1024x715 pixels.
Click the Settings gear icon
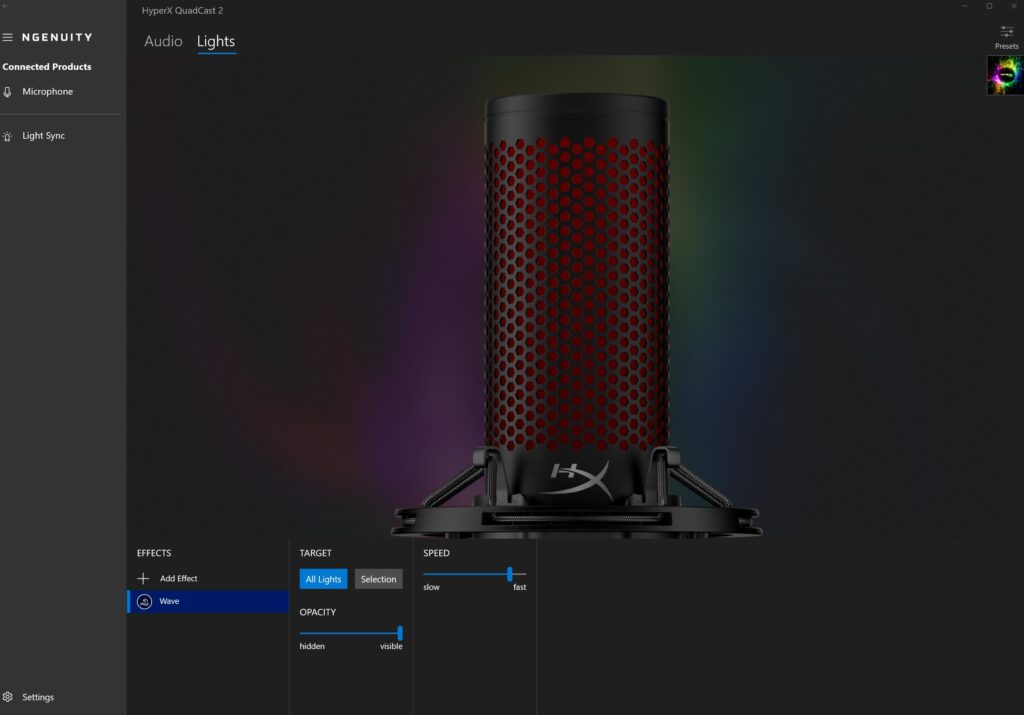[x=8, y=697]
